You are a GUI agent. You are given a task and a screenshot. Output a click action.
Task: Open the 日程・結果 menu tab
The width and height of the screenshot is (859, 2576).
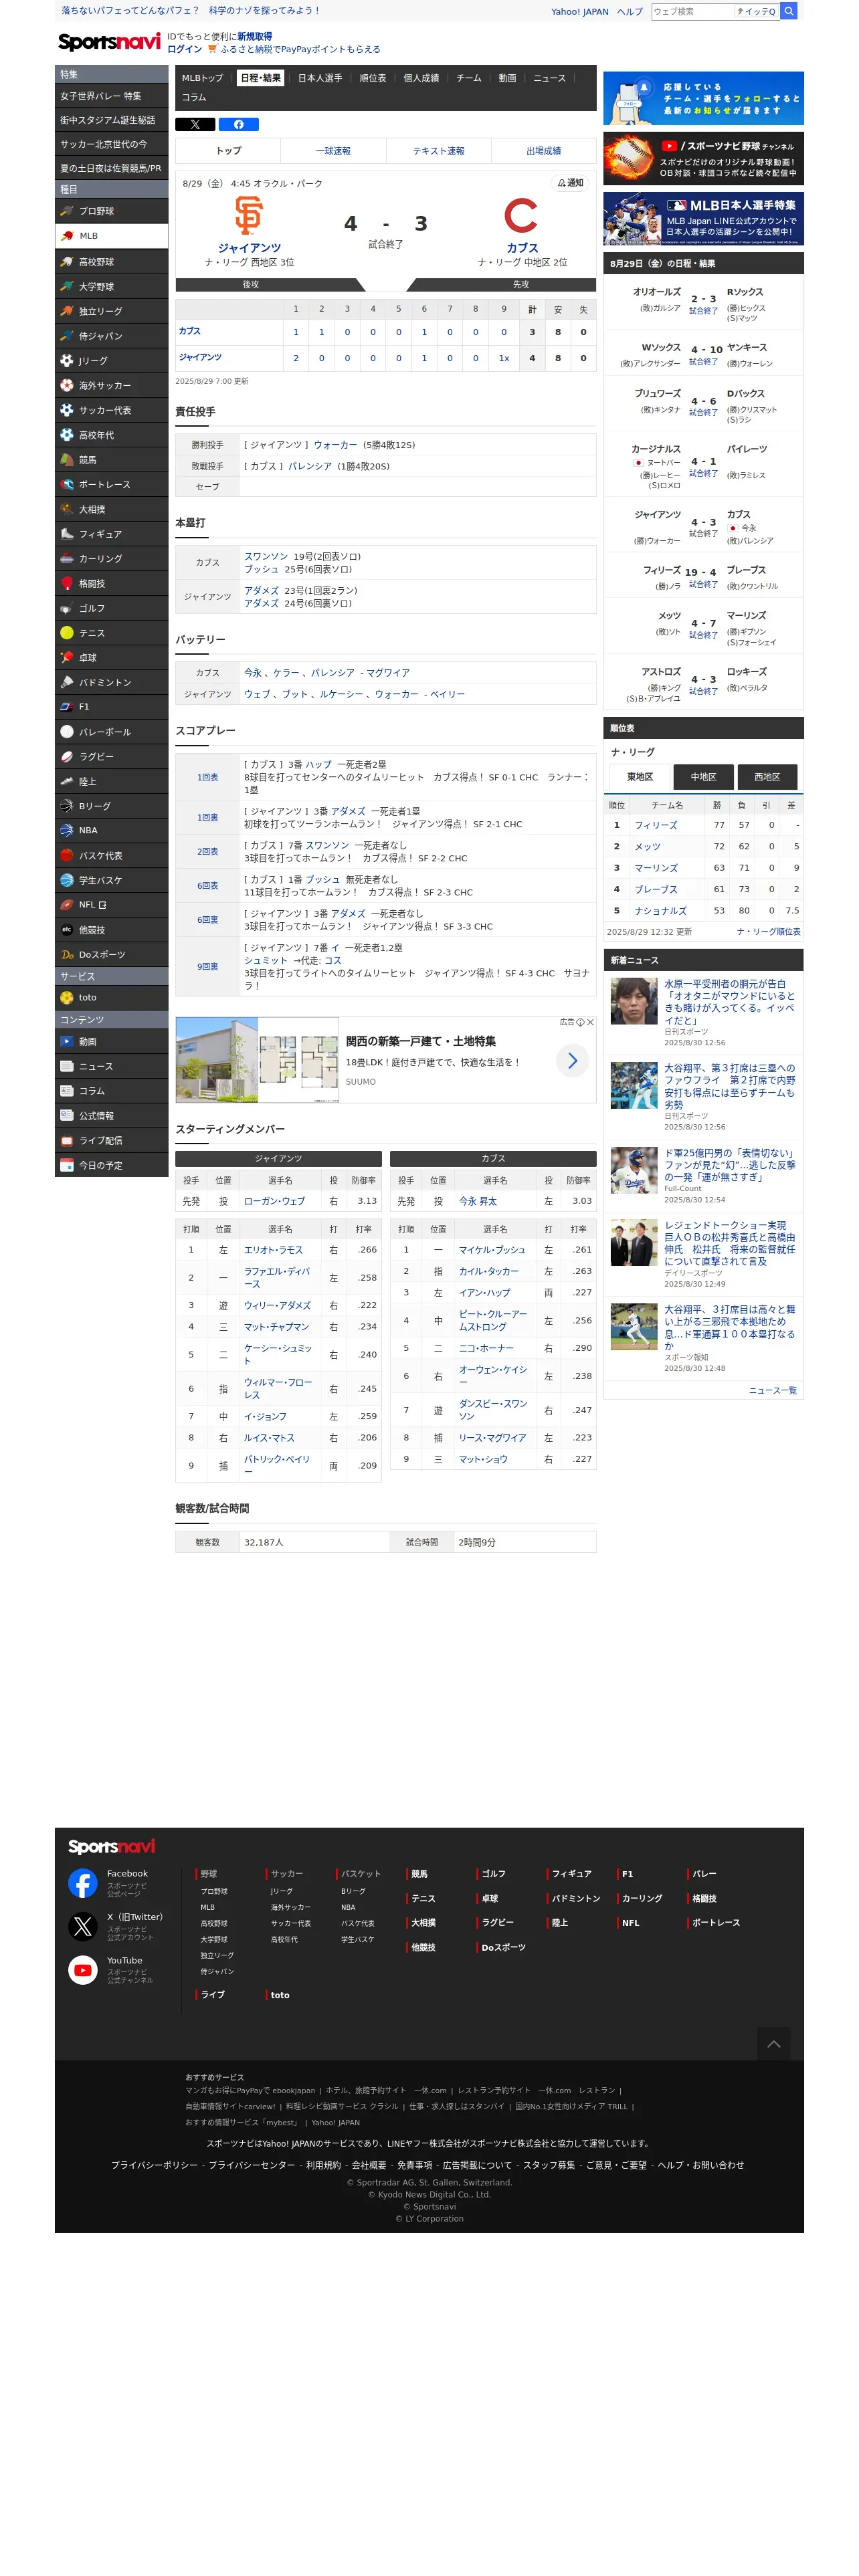[260, 78]
